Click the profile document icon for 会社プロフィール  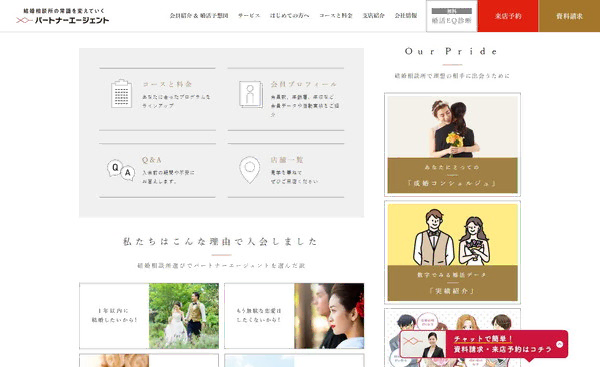coord(251,94)
